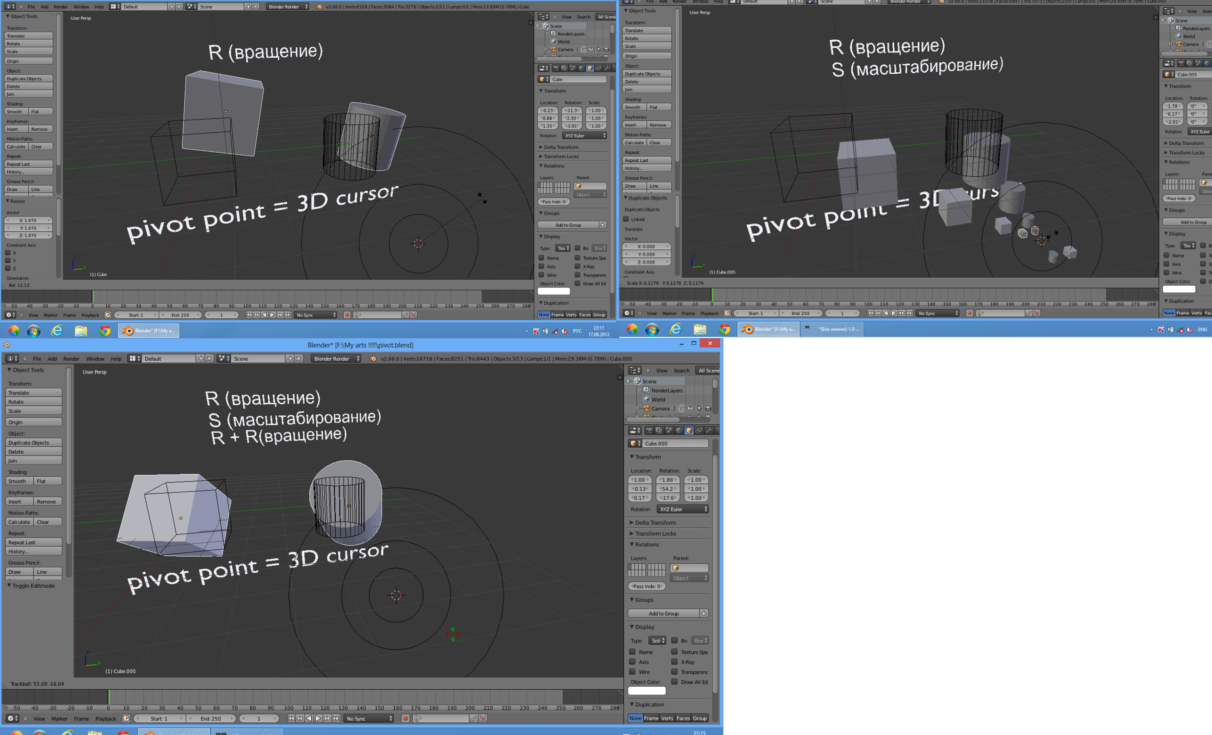
Task: Click the Pass Index slider field in bottom window
Action: point(647,586)
